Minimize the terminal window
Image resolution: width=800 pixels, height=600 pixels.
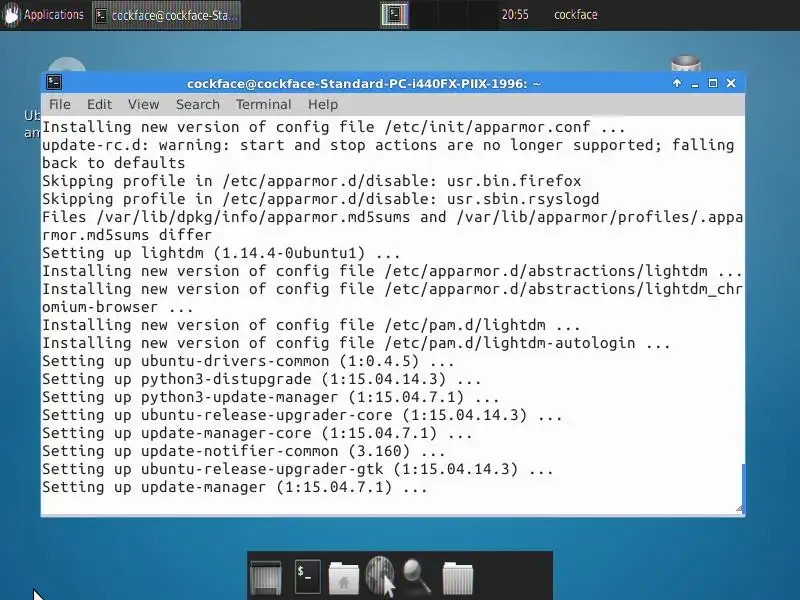(x=694, y=84)
